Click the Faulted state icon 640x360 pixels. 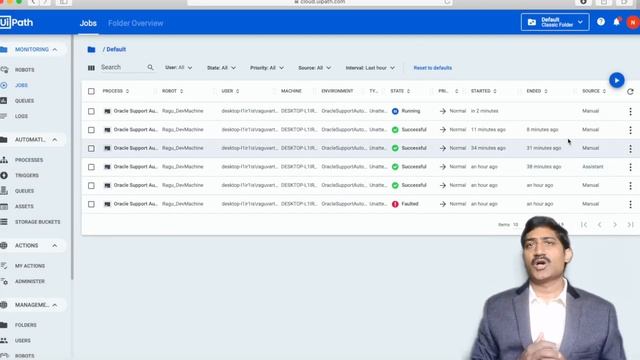[x=395, y=204]
